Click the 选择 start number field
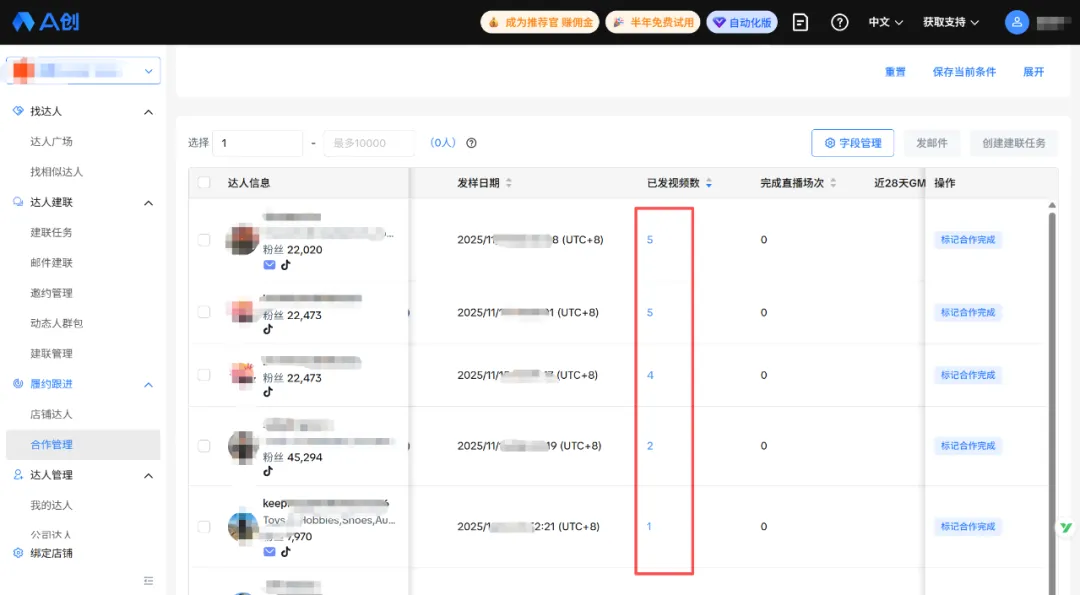Viewport: 1080px width, 595px height. pyautogui.click(x=258, y=143)
